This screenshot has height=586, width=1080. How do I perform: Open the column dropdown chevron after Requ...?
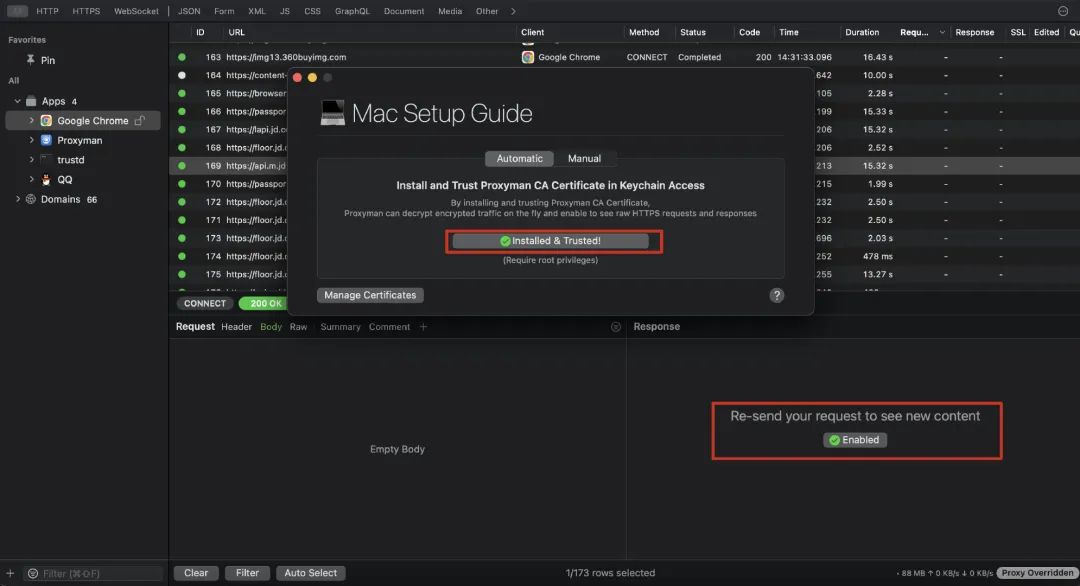(x=942, y=32)
